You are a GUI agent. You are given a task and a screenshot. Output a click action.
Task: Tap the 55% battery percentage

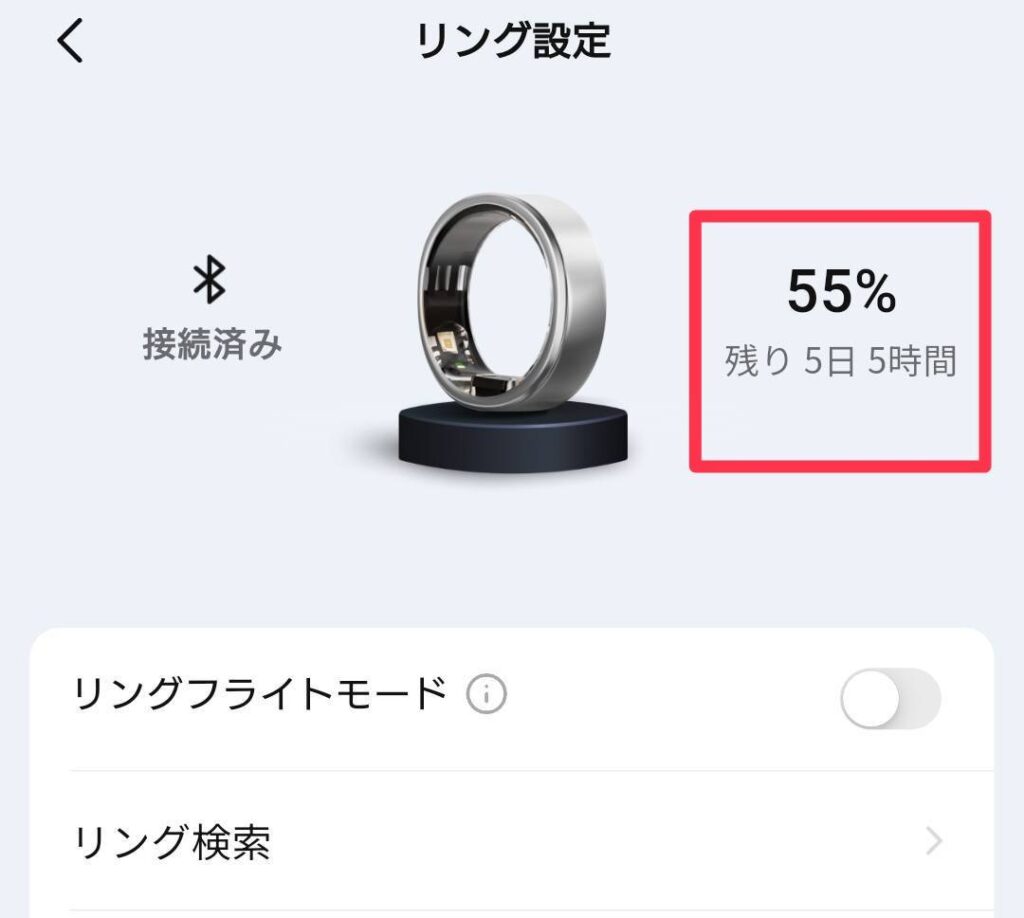tap(840, 292)
